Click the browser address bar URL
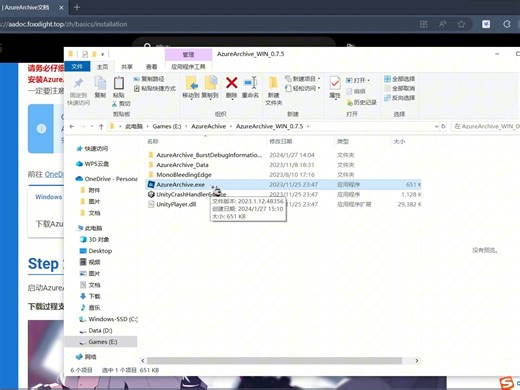This screenshot has width=520, height=390. (63, 24)
